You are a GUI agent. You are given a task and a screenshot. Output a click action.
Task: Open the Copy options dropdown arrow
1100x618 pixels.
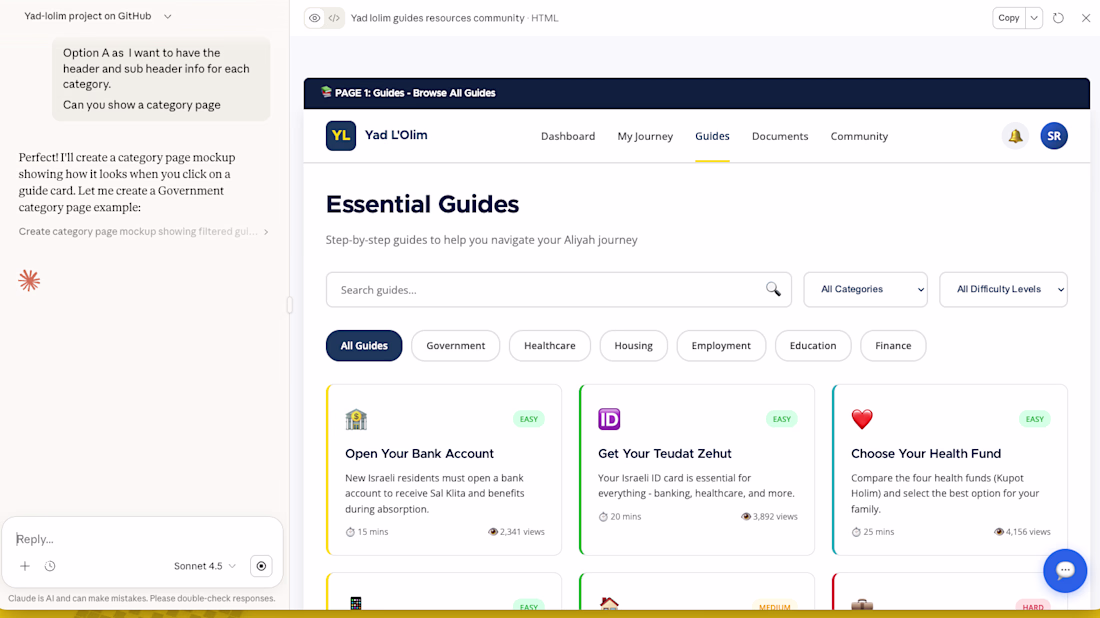[x=1034, y=18]
